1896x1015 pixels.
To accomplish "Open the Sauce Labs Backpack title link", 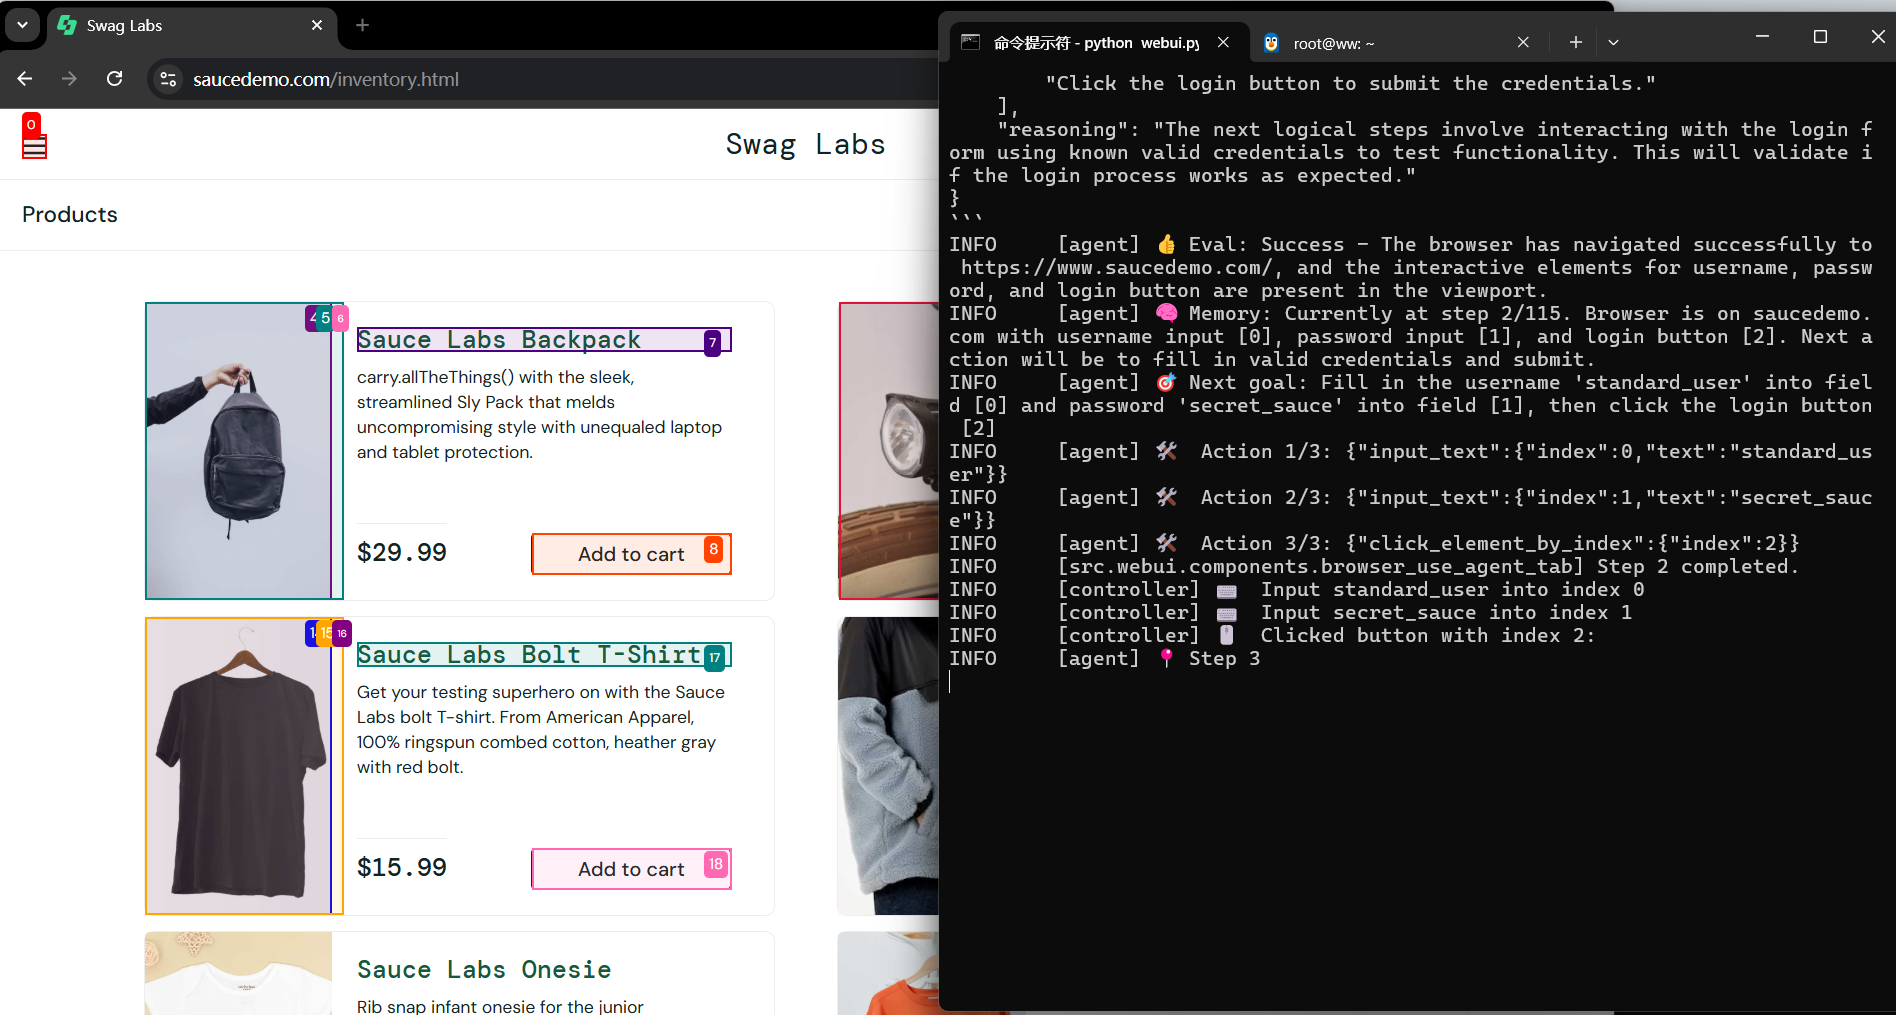I will (498, 340).
